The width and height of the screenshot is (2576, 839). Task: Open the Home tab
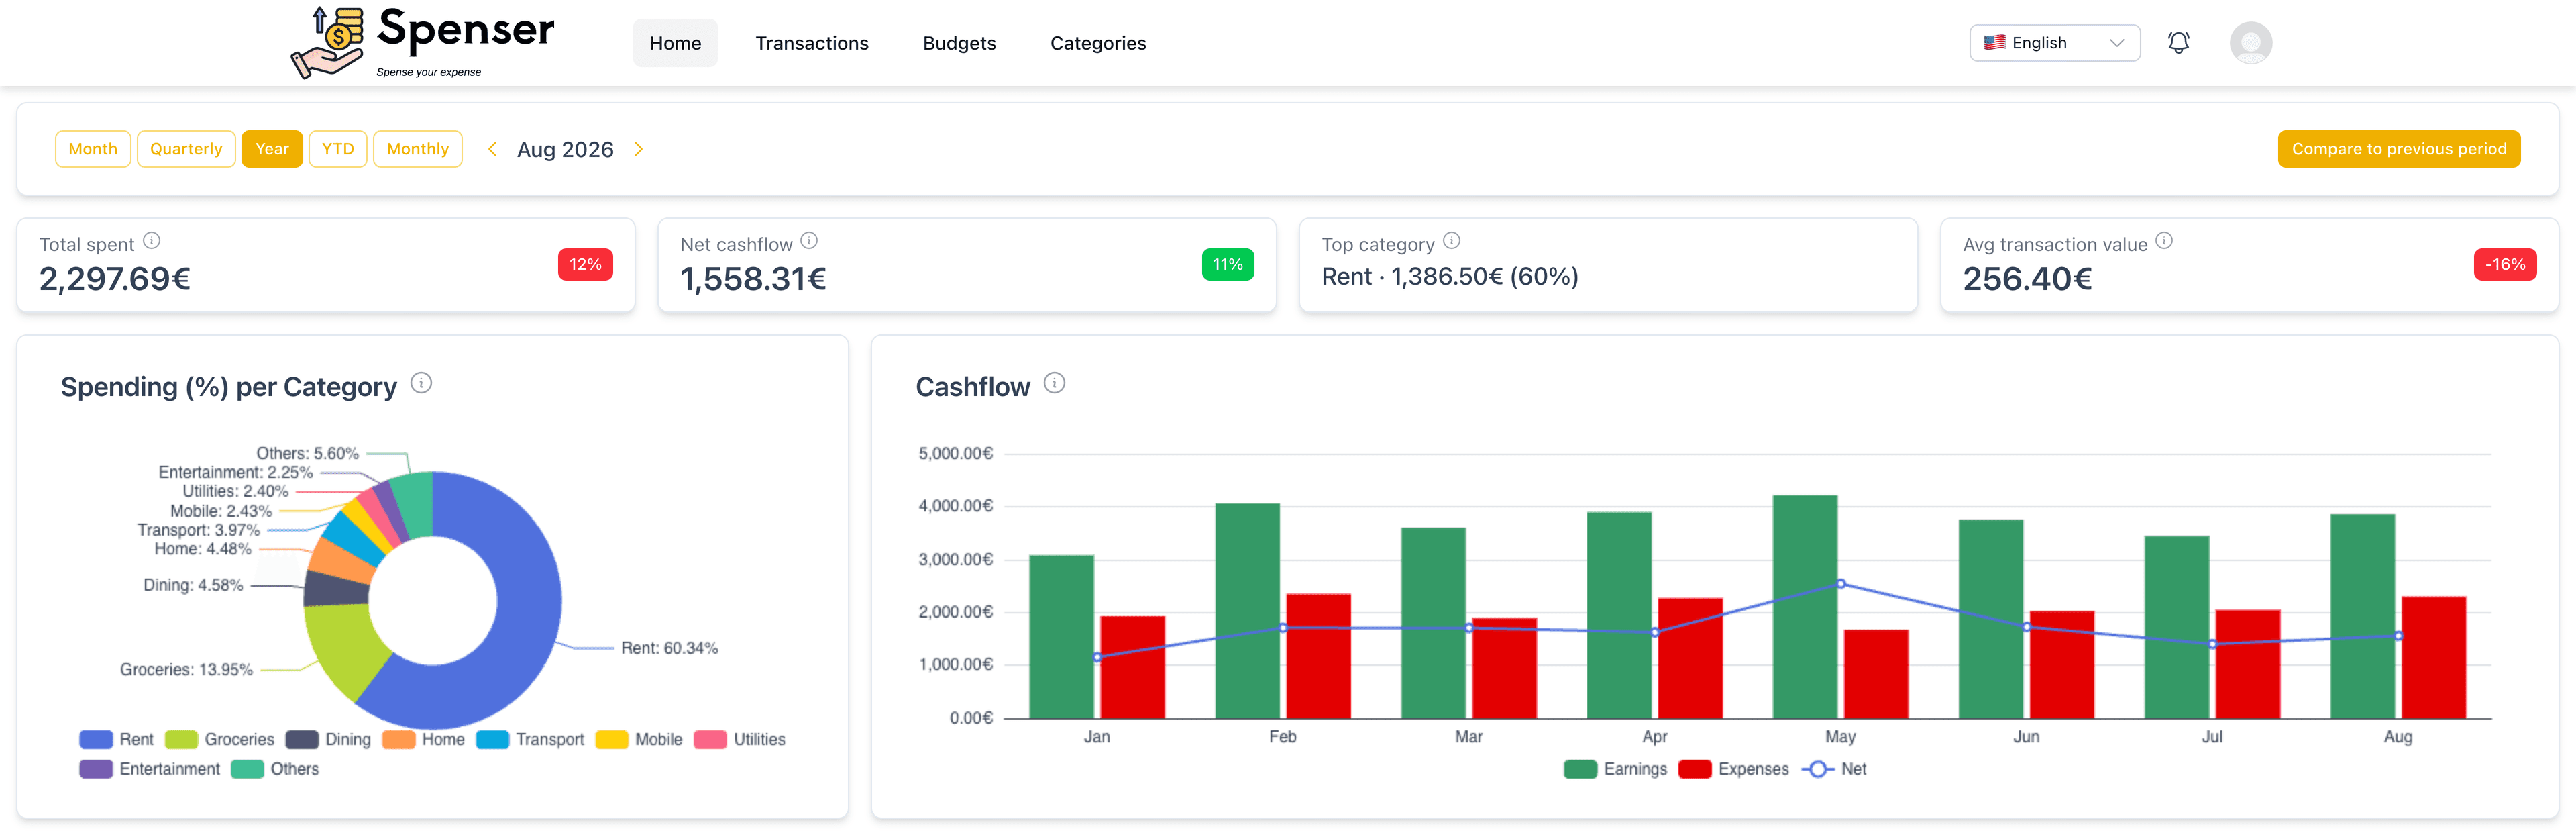coord(675,43)
